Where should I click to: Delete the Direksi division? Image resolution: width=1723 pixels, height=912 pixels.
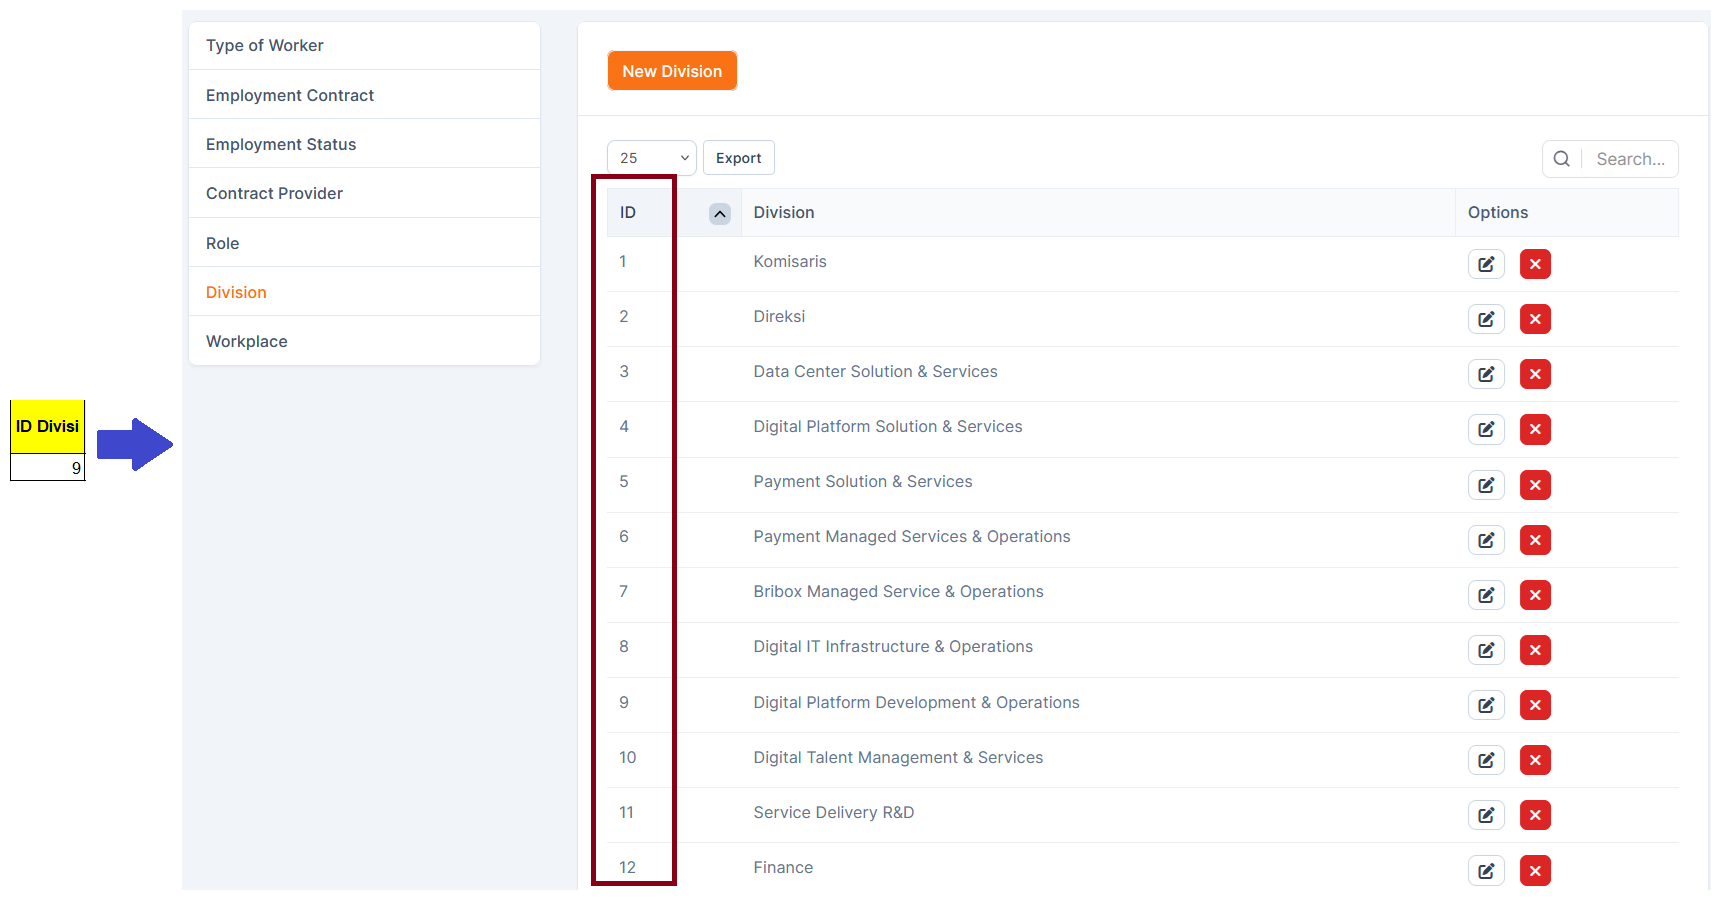tap(1534, 319)
